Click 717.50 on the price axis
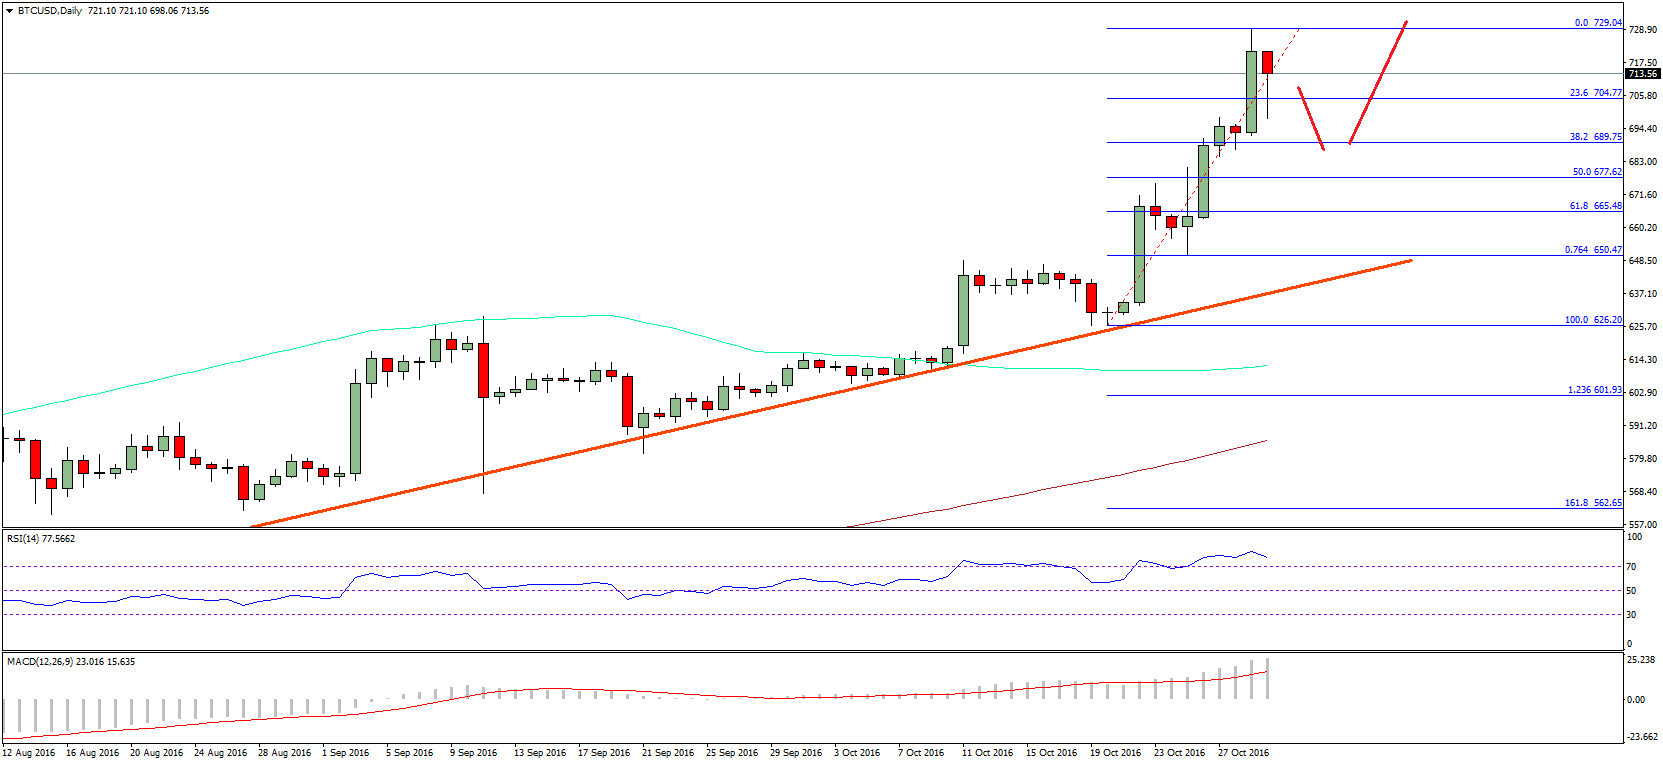Screen dimensions: 1663x764 1643,63
